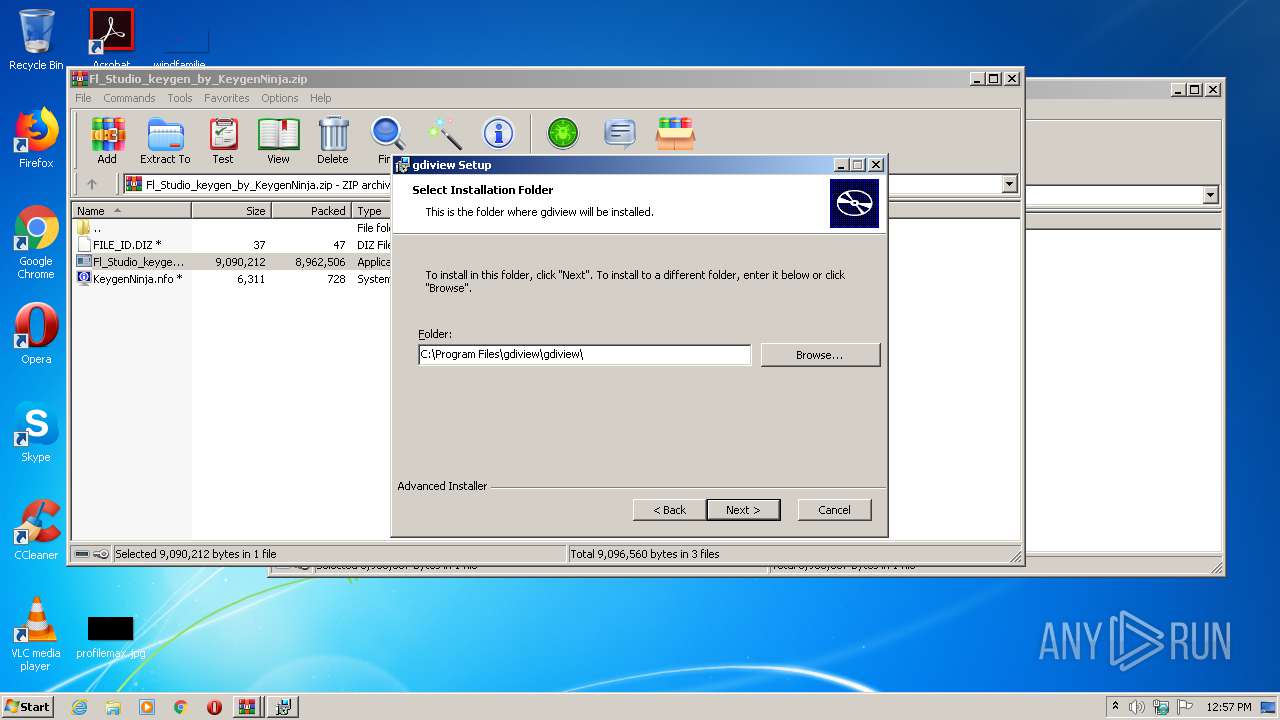Screen dimensions: 1280x720
Task: Open the Tools menu
Action: (180, 98)
